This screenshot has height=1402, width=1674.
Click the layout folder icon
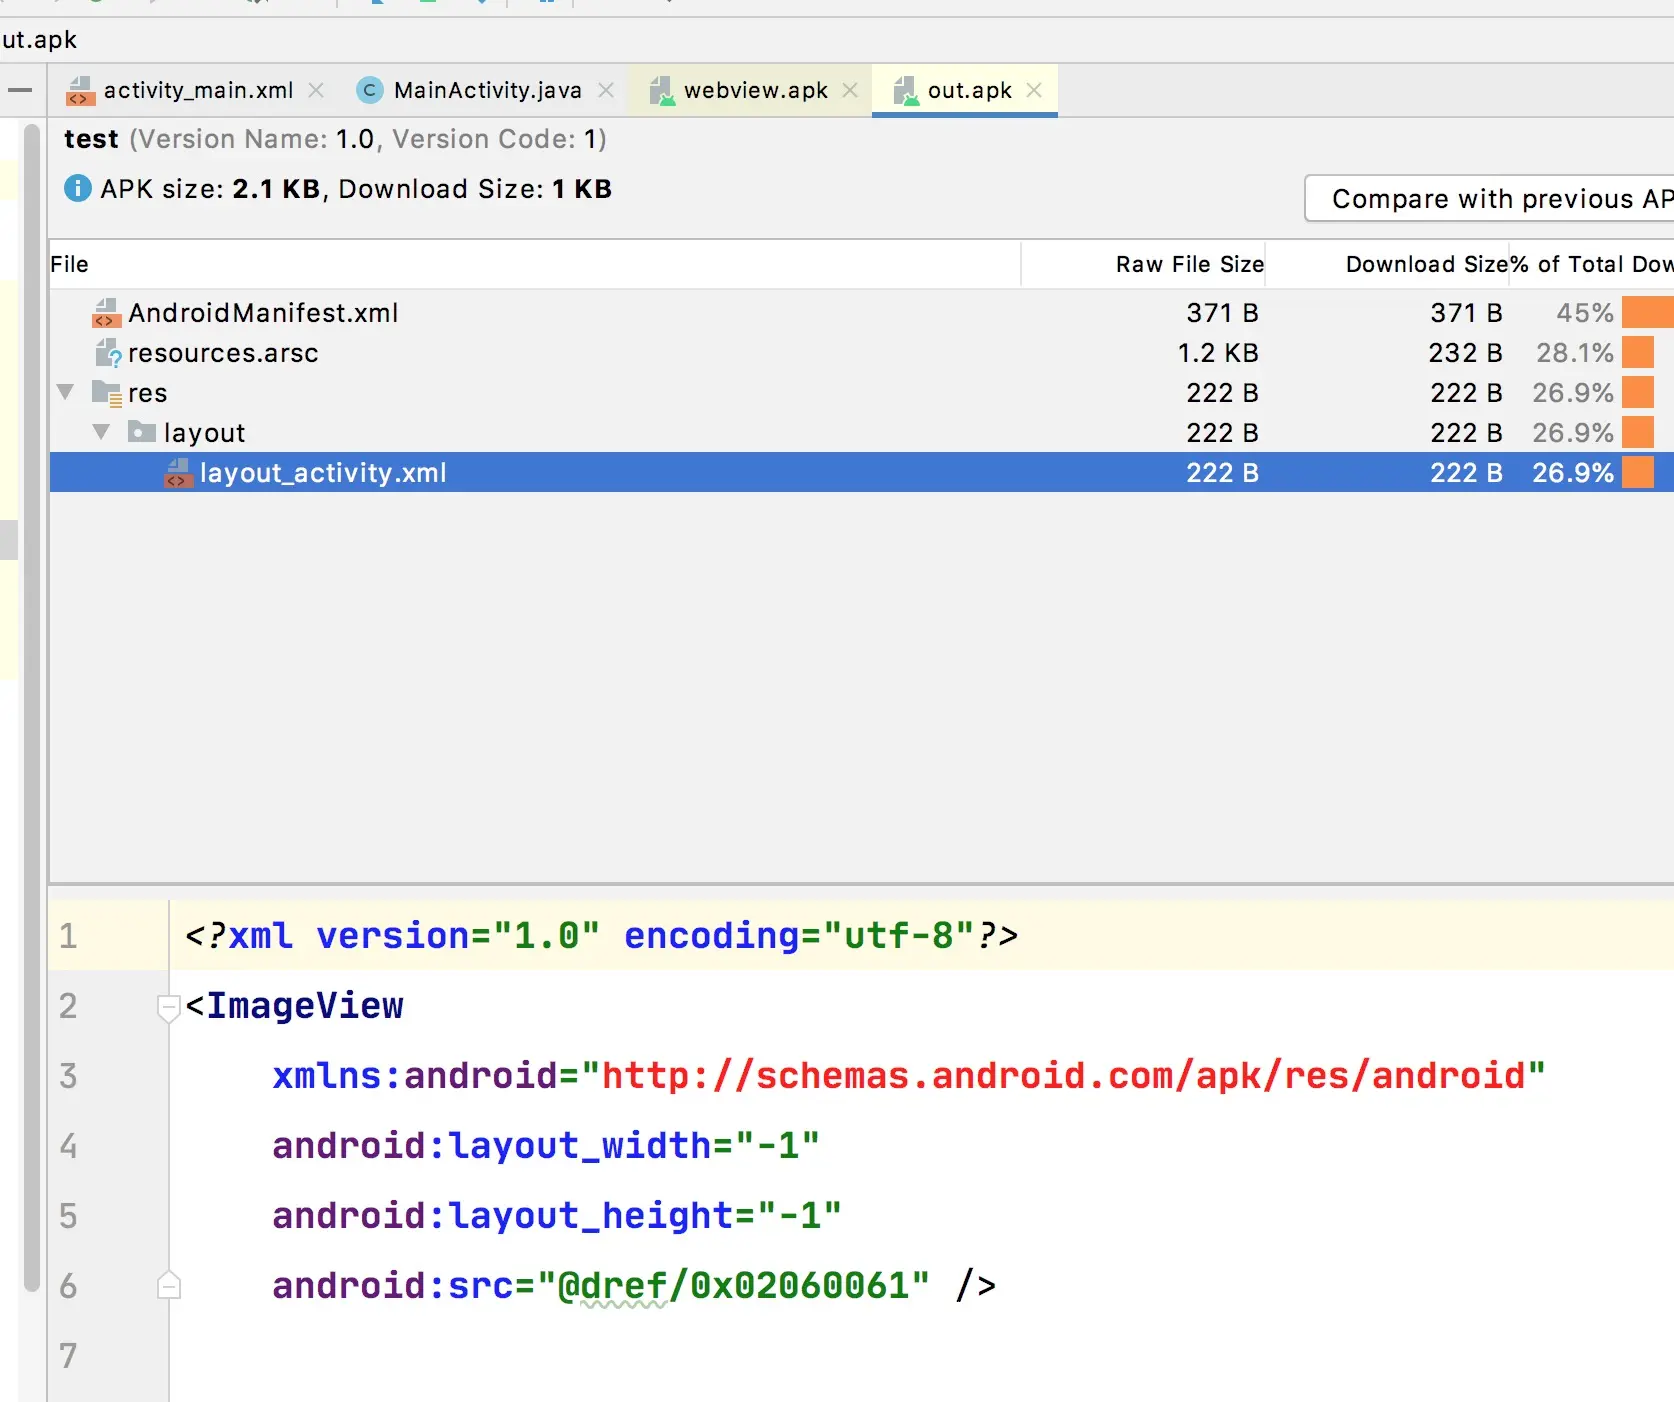pyautogui.click(x=142, y=432)
